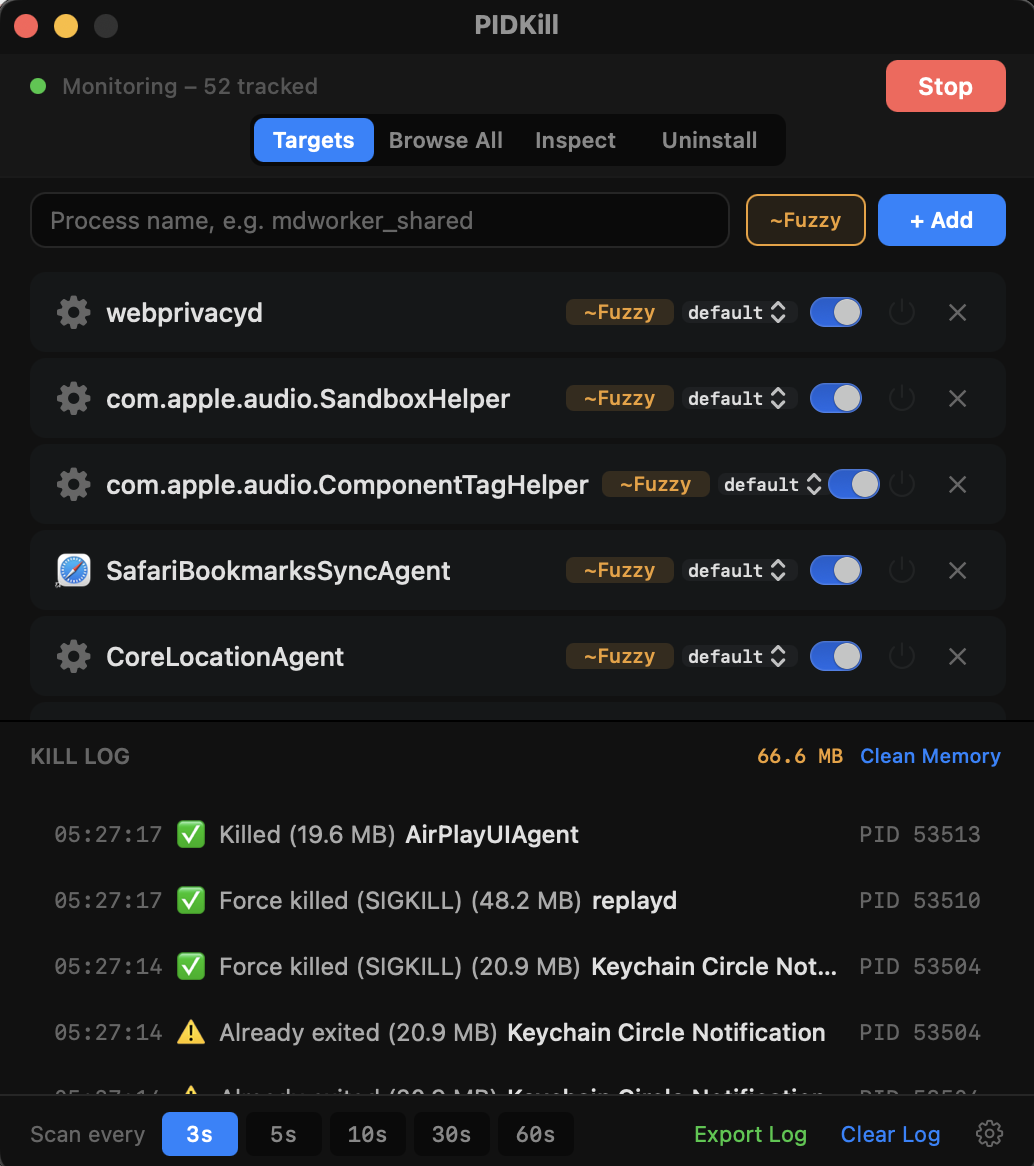Click Export Log
Image resolution: width=1034 pixels, height=1166 pixels.
click(x=750, y=1134)
